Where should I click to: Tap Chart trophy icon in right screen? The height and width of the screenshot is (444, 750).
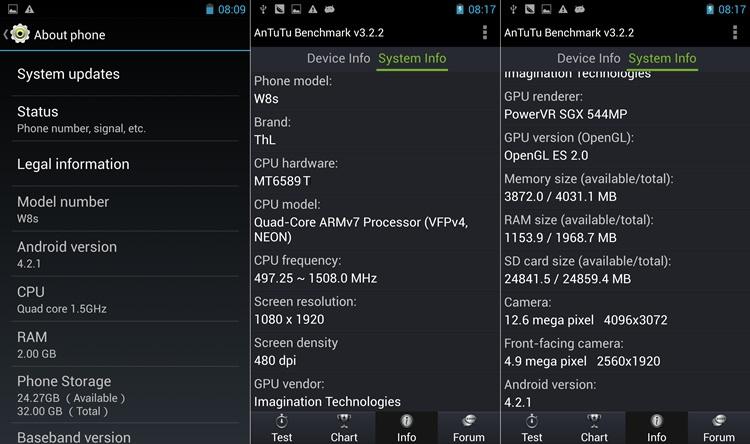click(x=594, y=421)
